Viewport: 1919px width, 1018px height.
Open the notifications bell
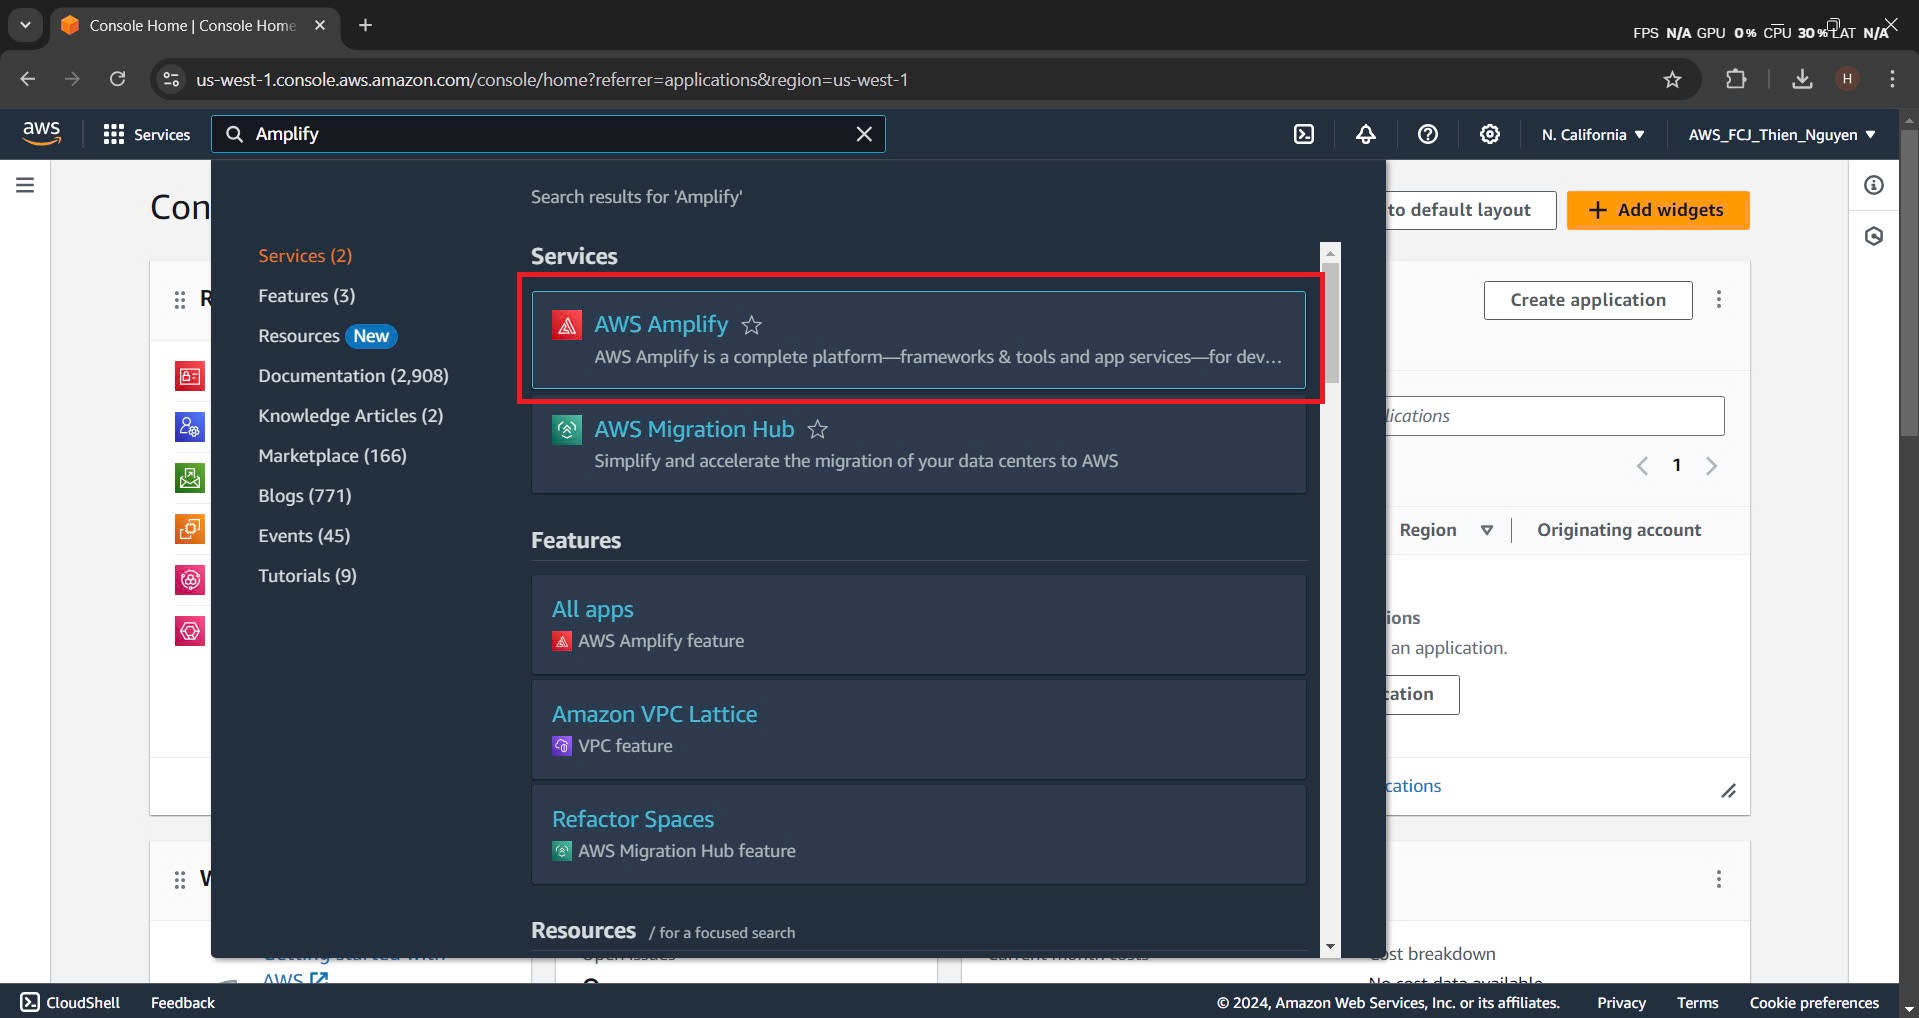(x=1366, y=133)
